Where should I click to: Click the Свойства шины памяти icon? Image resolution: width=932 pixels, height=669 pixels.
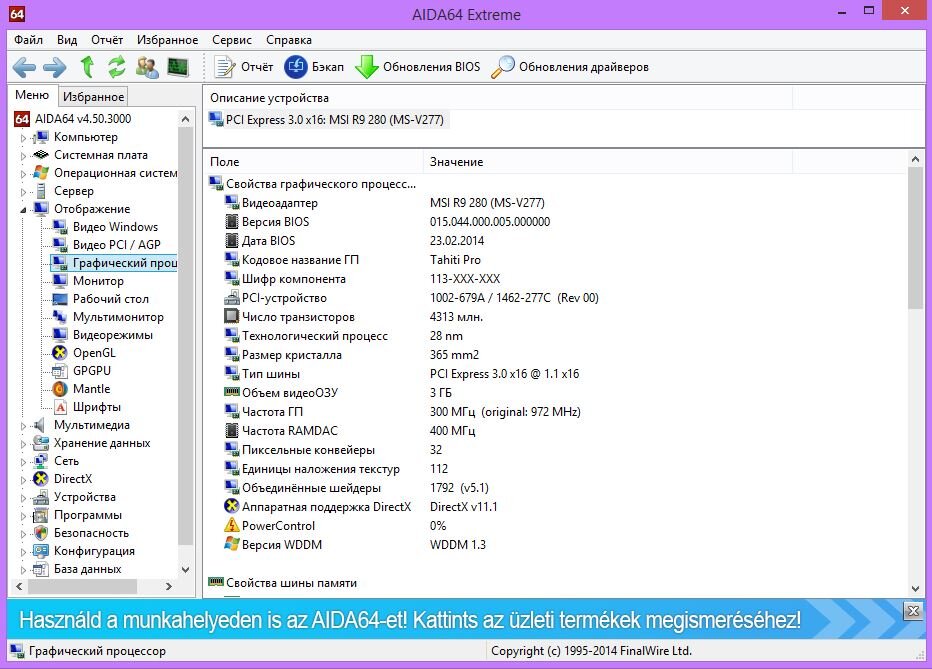[x=216, y=582]
